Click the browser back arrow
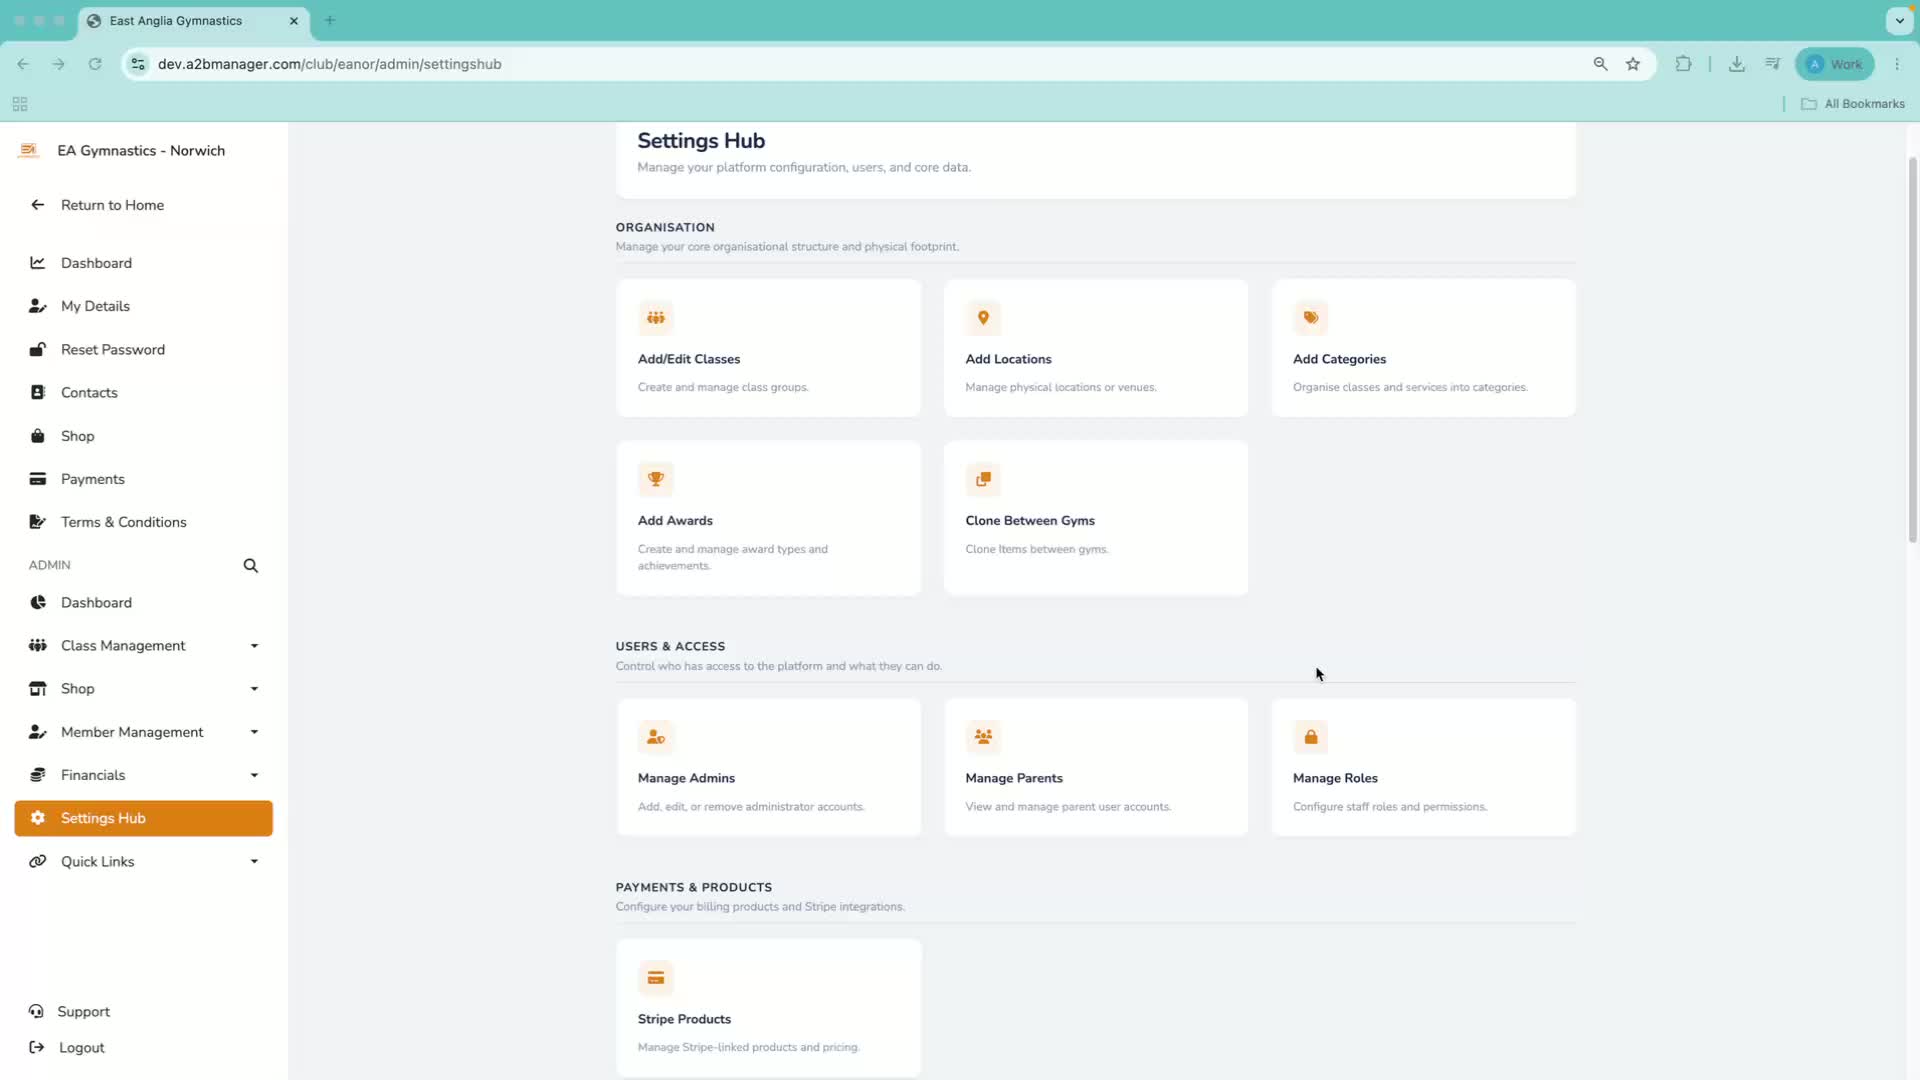Screen dimensions: 1920x1080 point(23,64)
